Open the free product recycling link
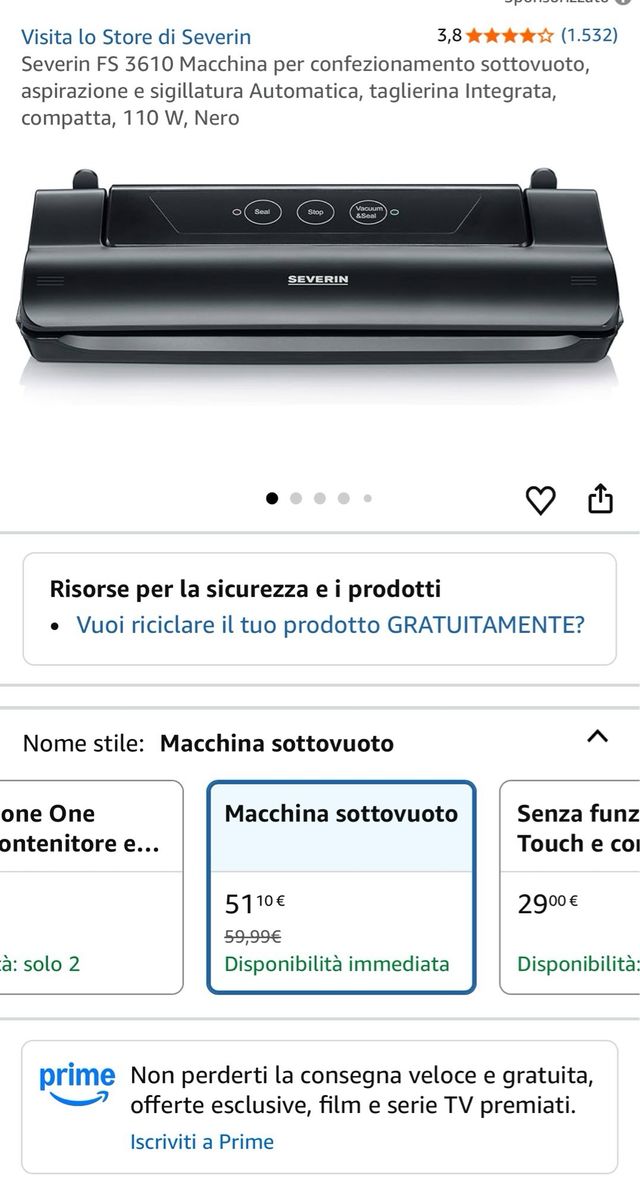 click(330, 622)
